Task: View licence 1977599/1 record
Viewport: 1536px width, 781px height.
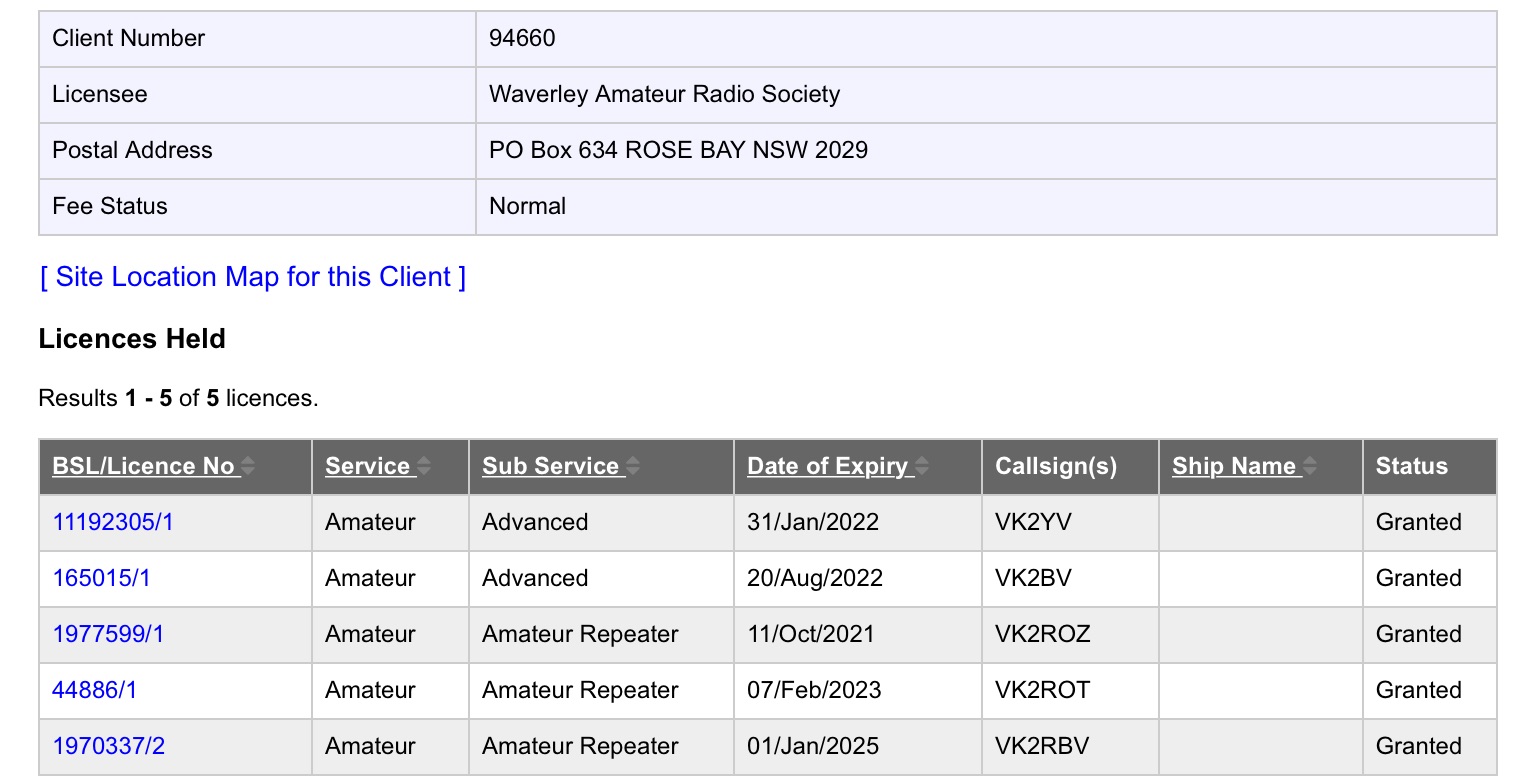Action: [x=108, y=634]
